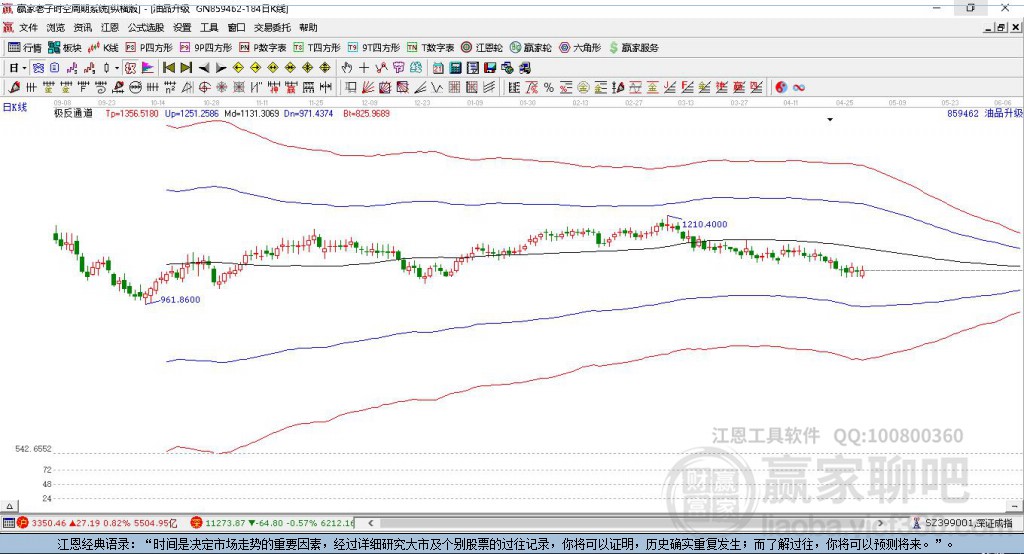Collapse lower panel with up-triangle button
Screen dimensions: 1024x554
click(x=9, y=506)
